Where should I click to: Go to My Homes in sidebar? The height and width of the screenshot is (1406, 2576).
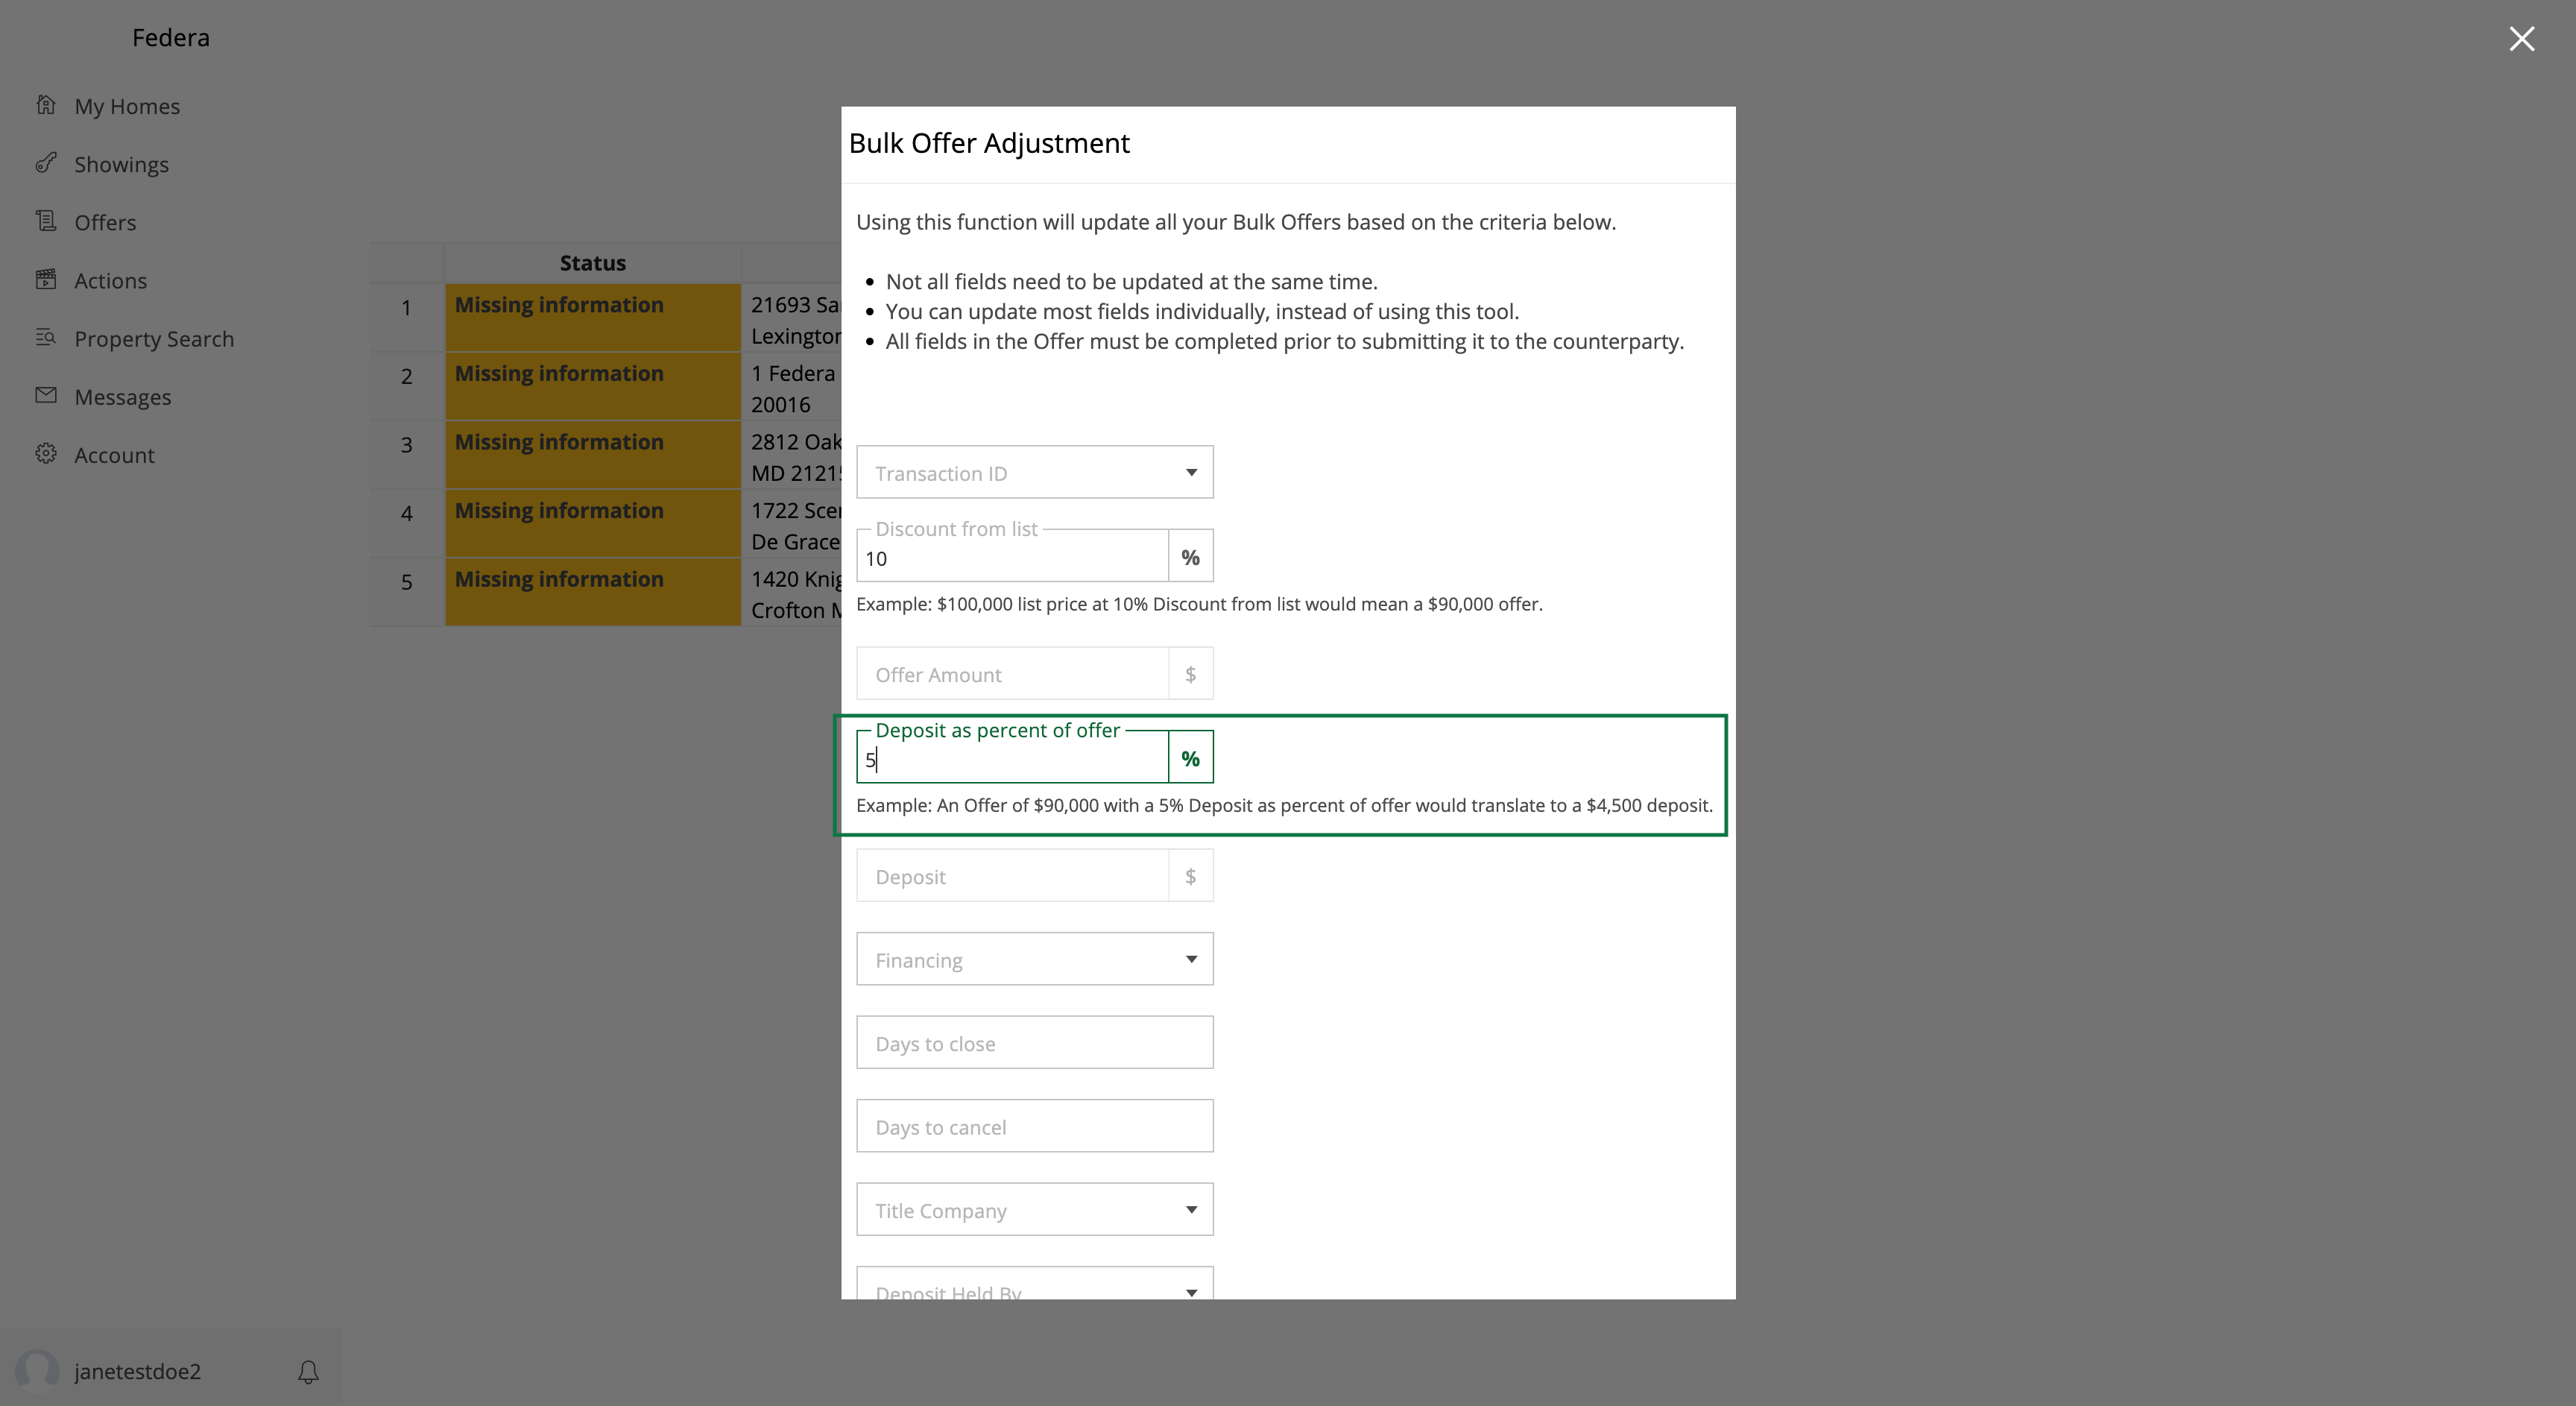click(127, 106)
